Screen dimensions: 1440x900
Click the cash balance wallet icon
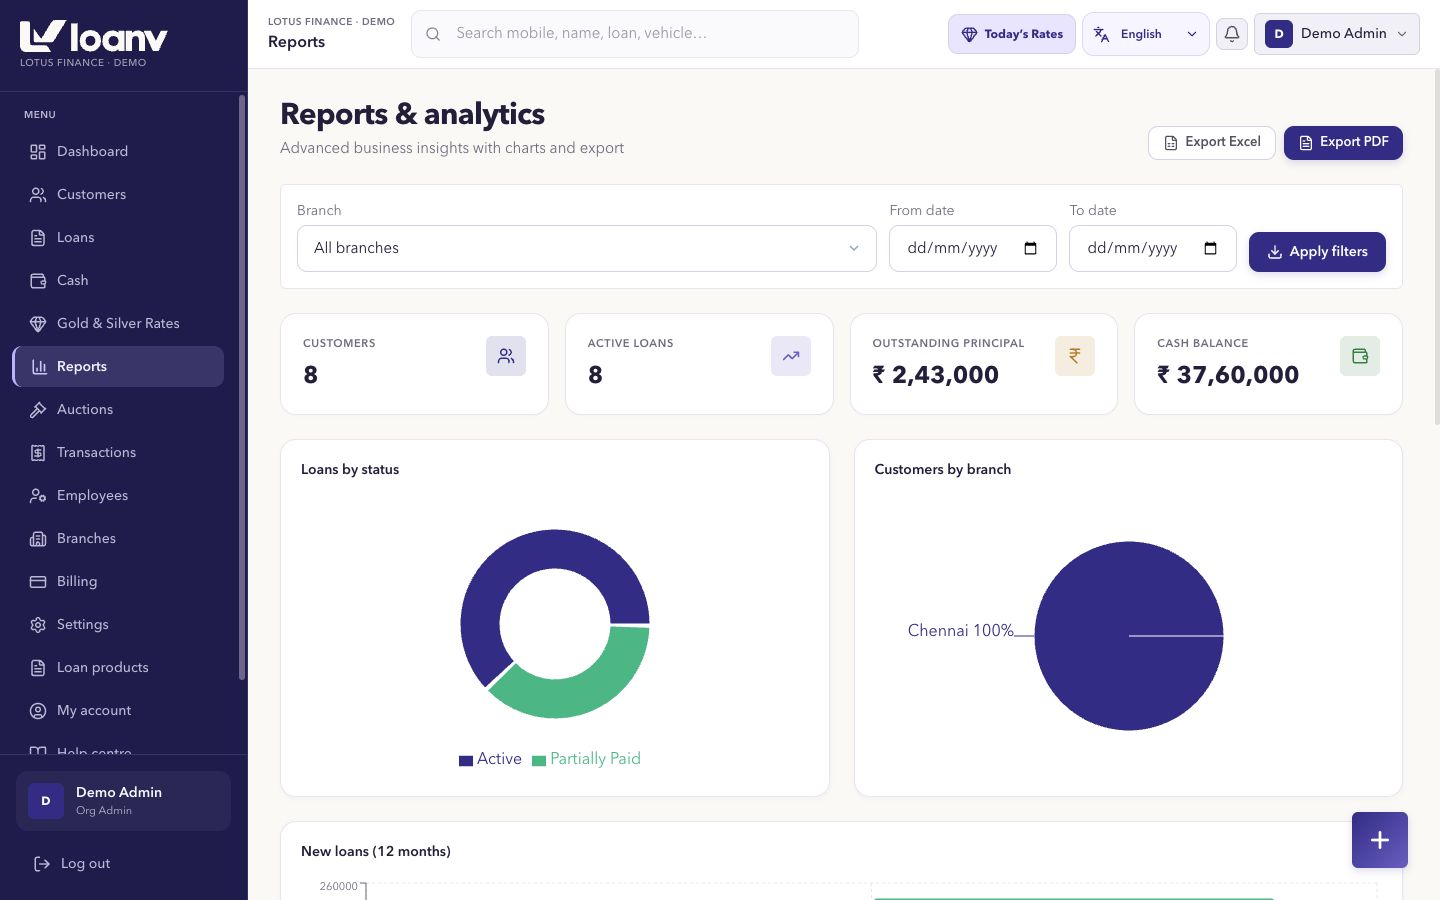click(1360, 356)
